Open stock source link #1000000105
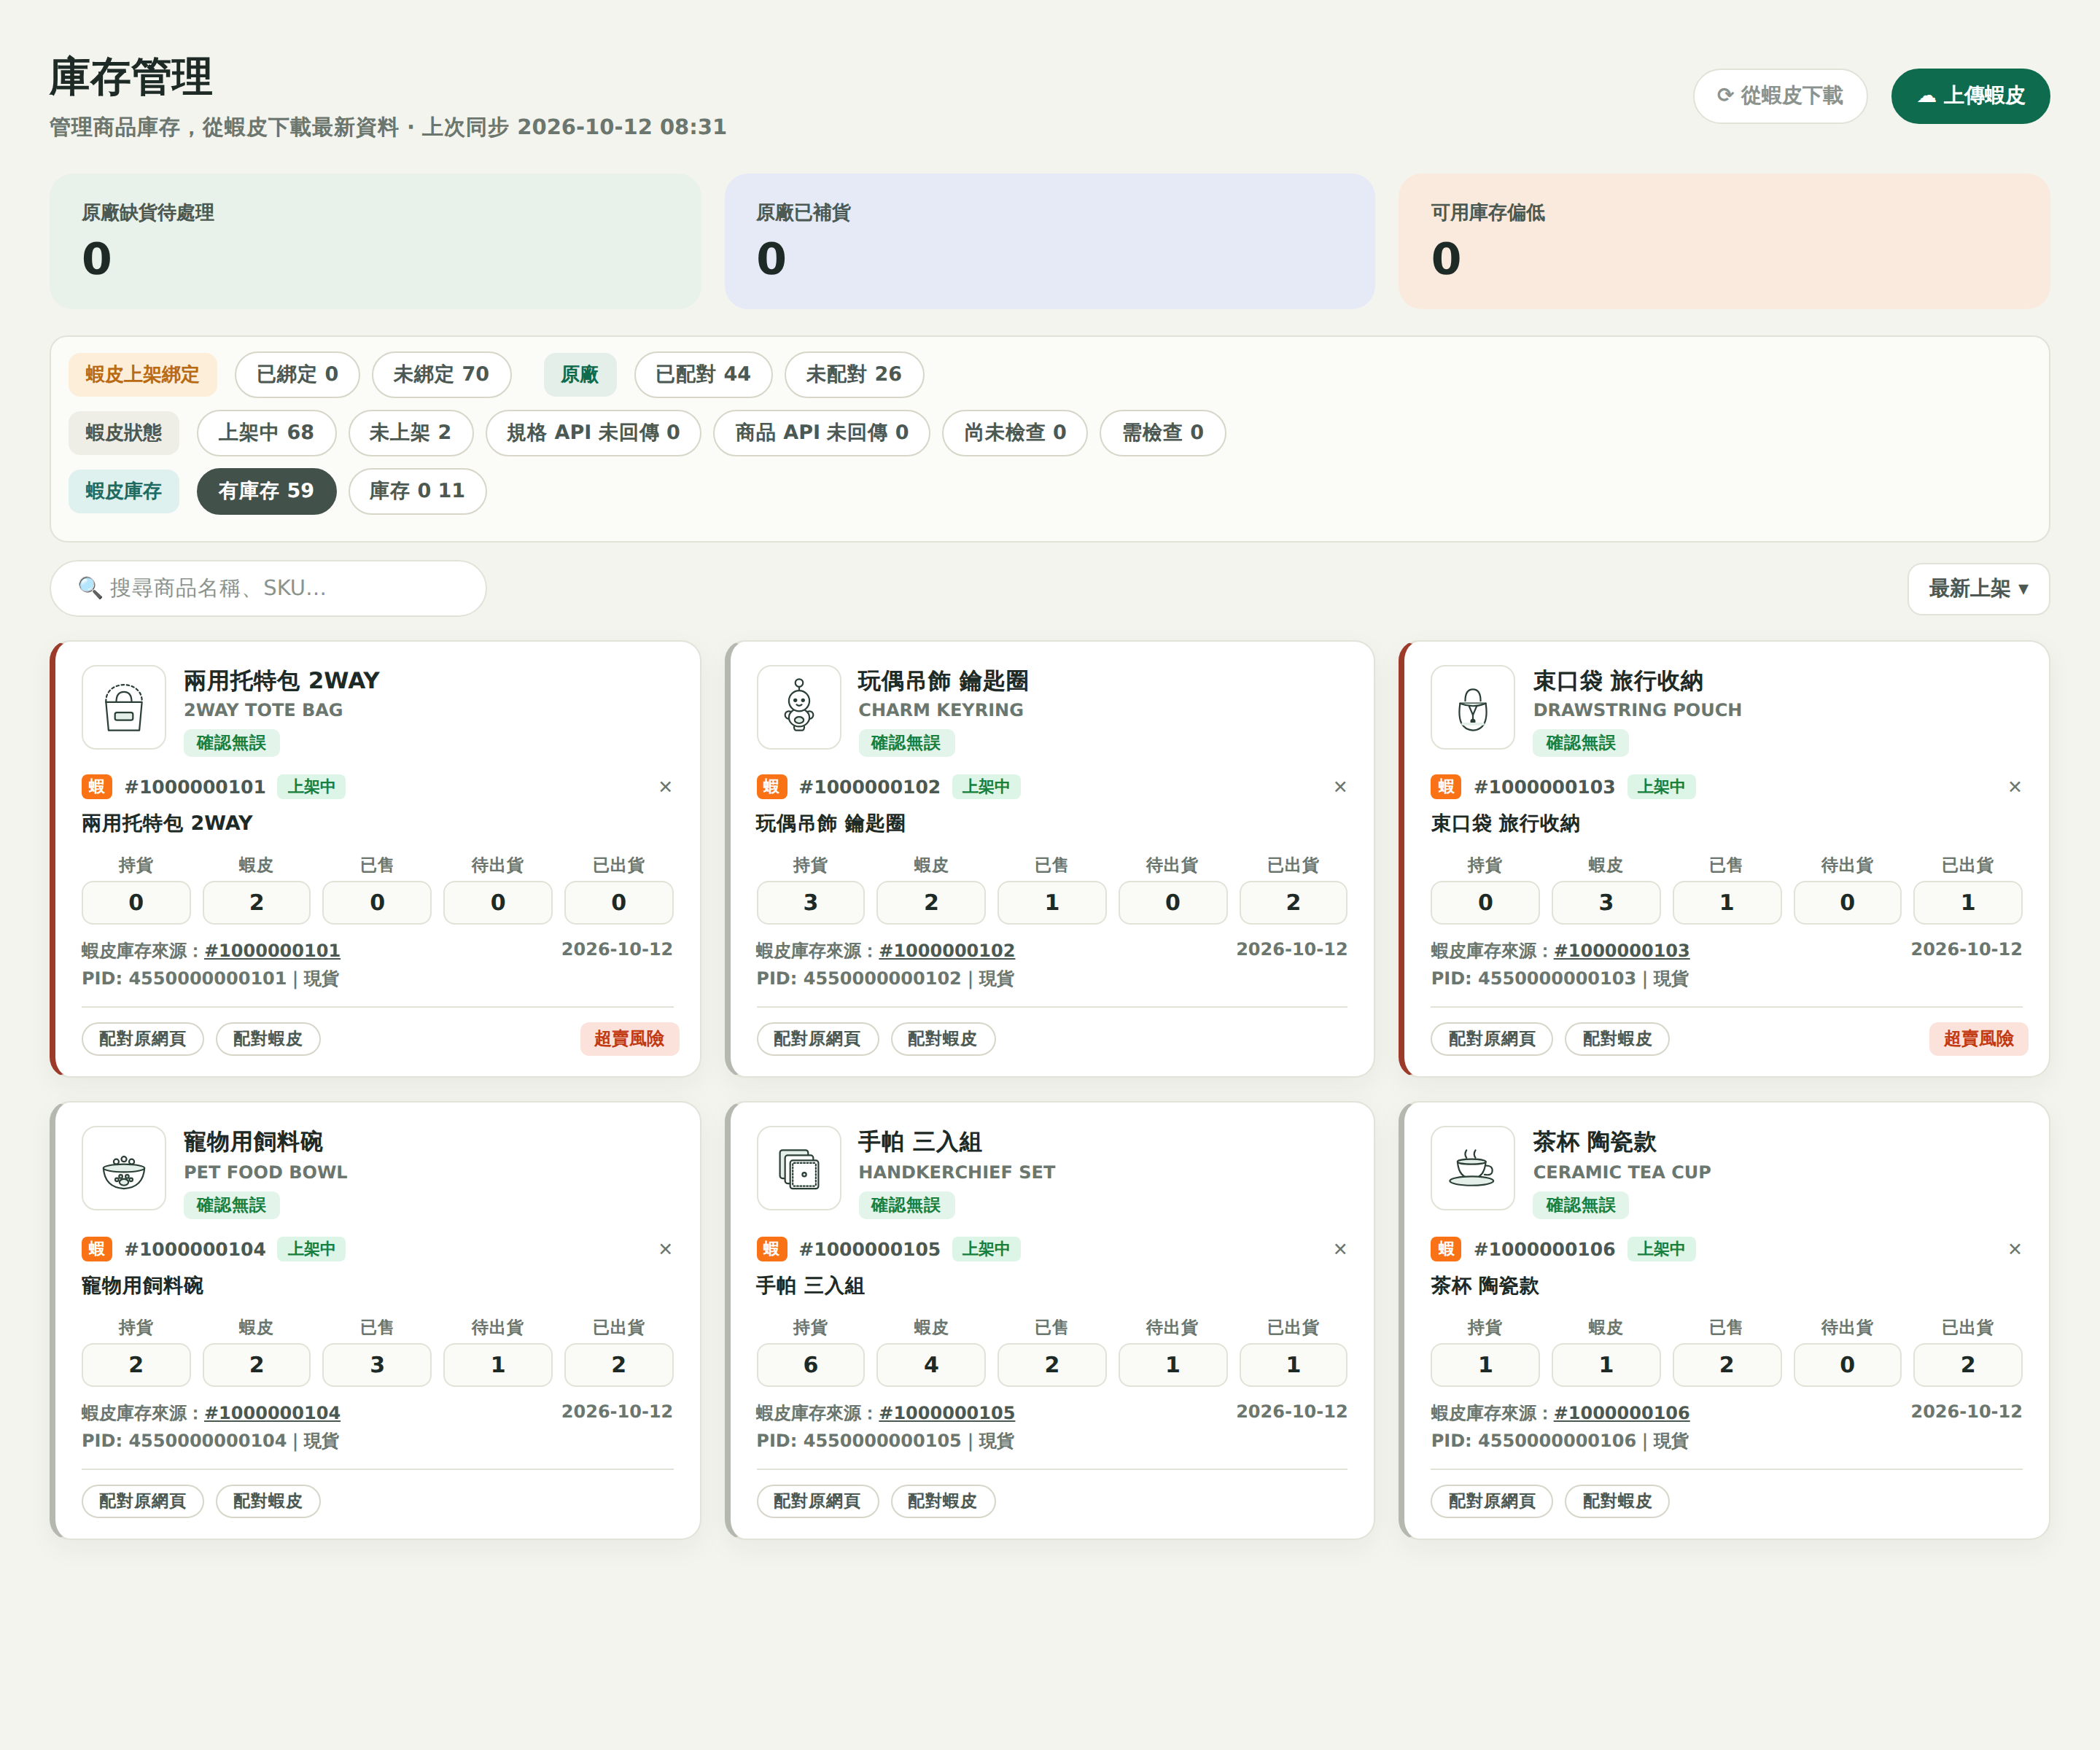 click(946, 1413)
